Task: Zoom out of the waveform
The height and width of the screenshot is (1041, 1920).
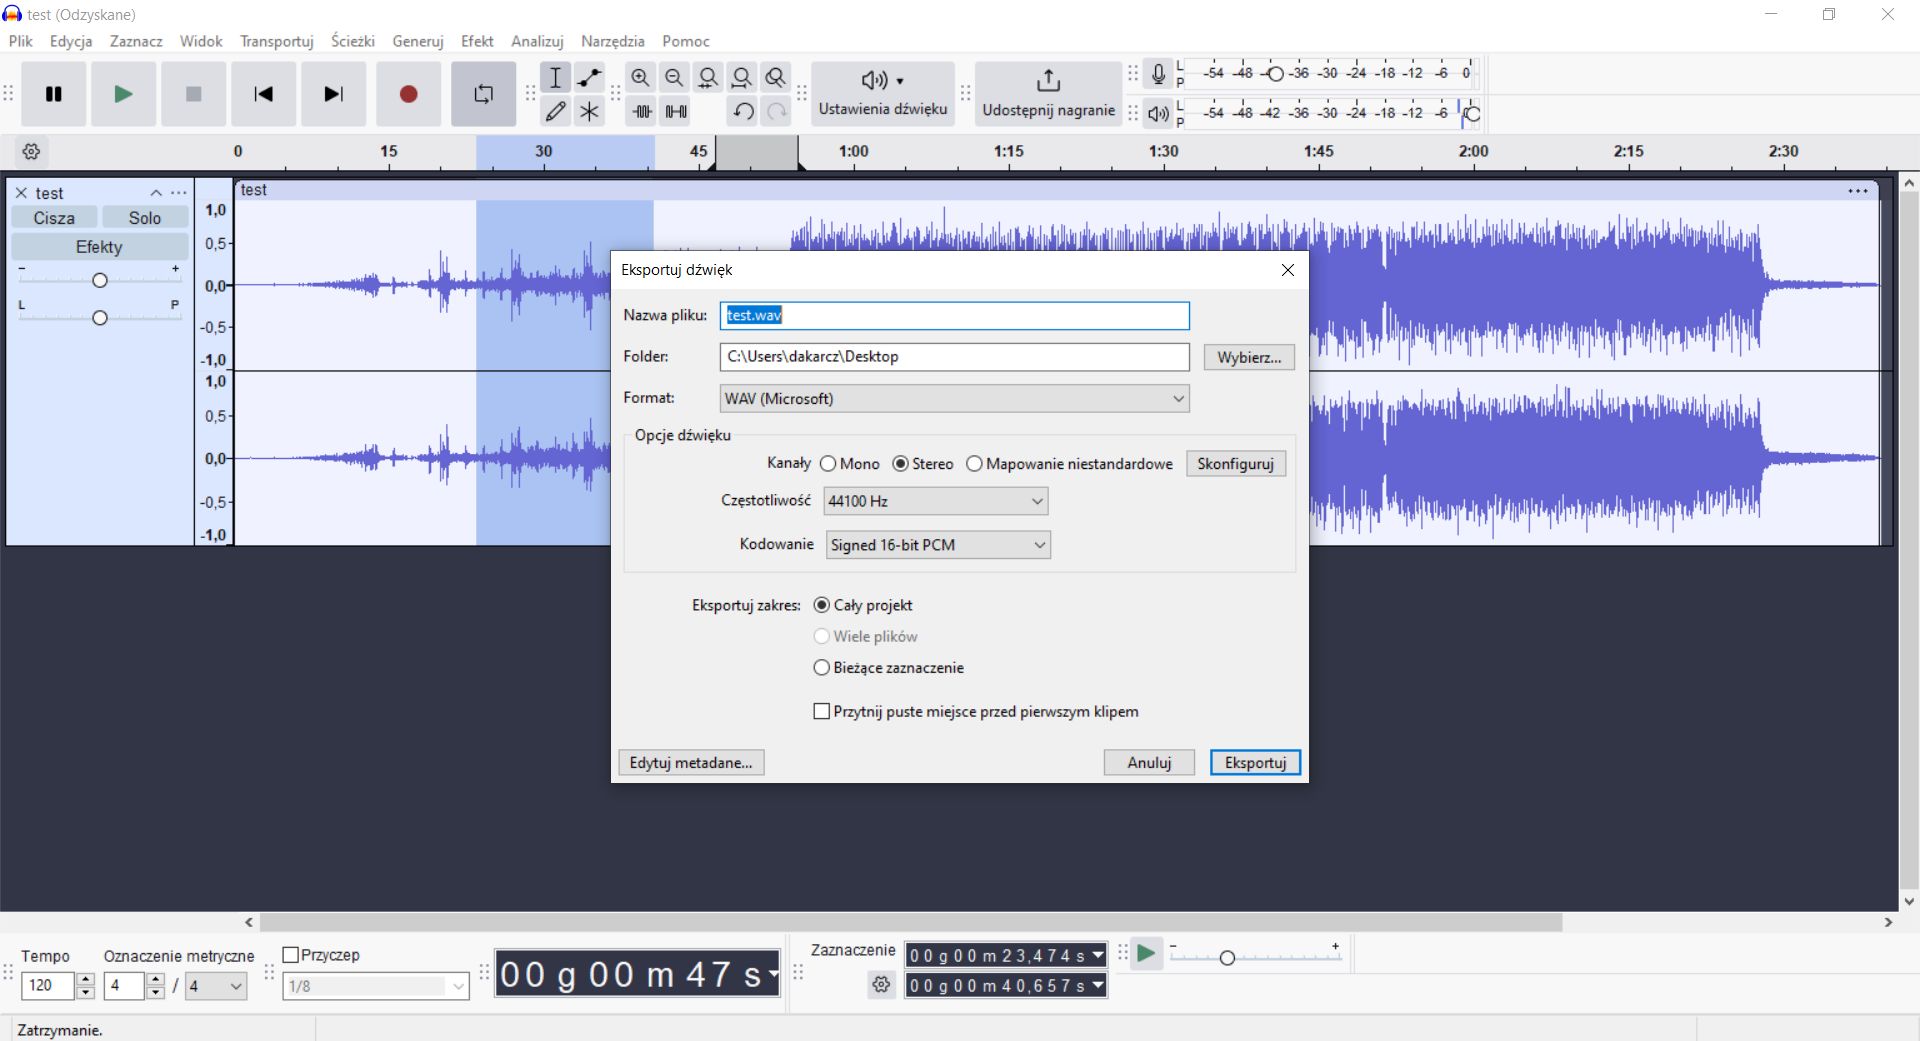Action: (x=675, y=77)
